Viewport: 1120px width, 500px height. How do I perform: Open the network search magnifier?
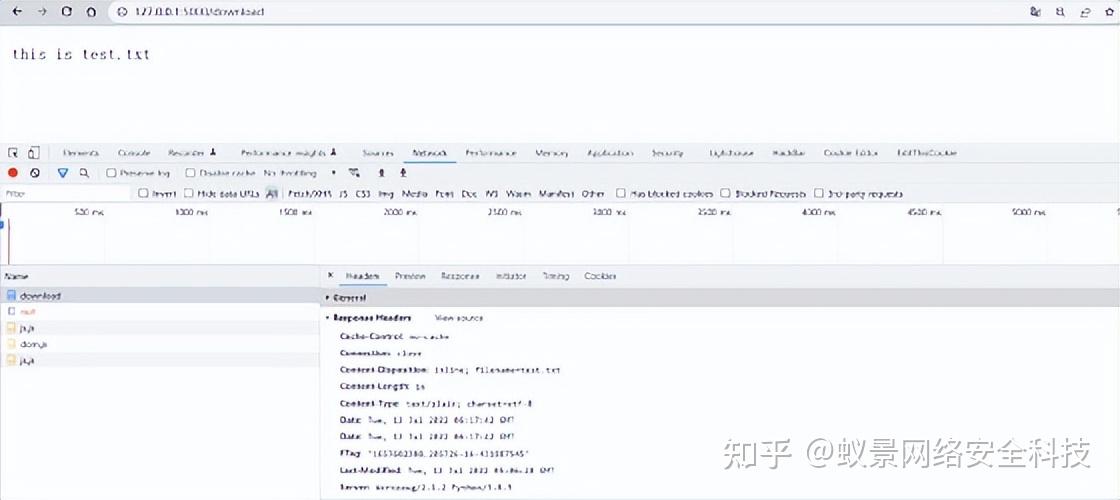coord(84,173)
